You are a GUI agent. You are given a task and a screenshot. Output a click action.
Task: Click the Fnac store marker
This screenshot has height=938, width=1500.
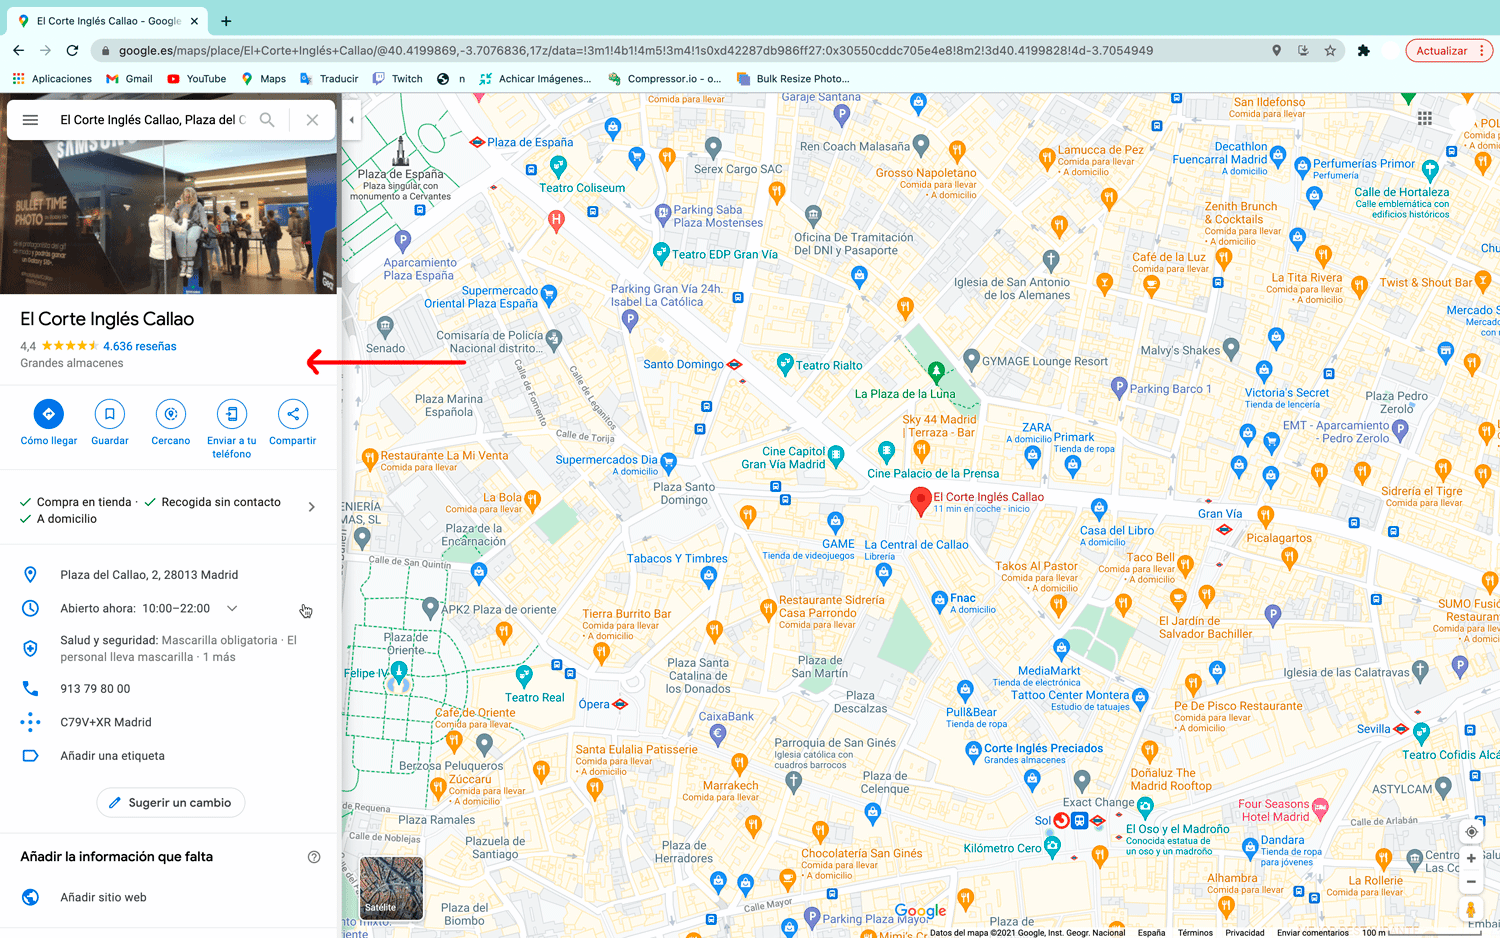[939, 600]
